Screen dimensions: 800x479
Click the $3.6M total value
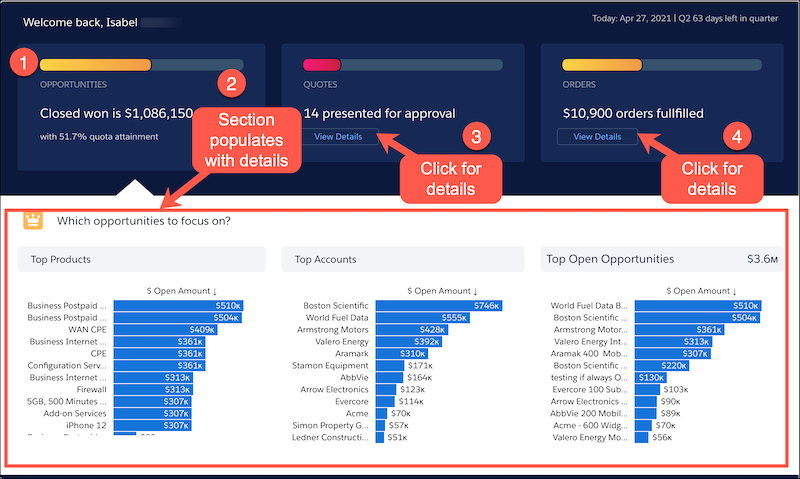coord(762,259)
